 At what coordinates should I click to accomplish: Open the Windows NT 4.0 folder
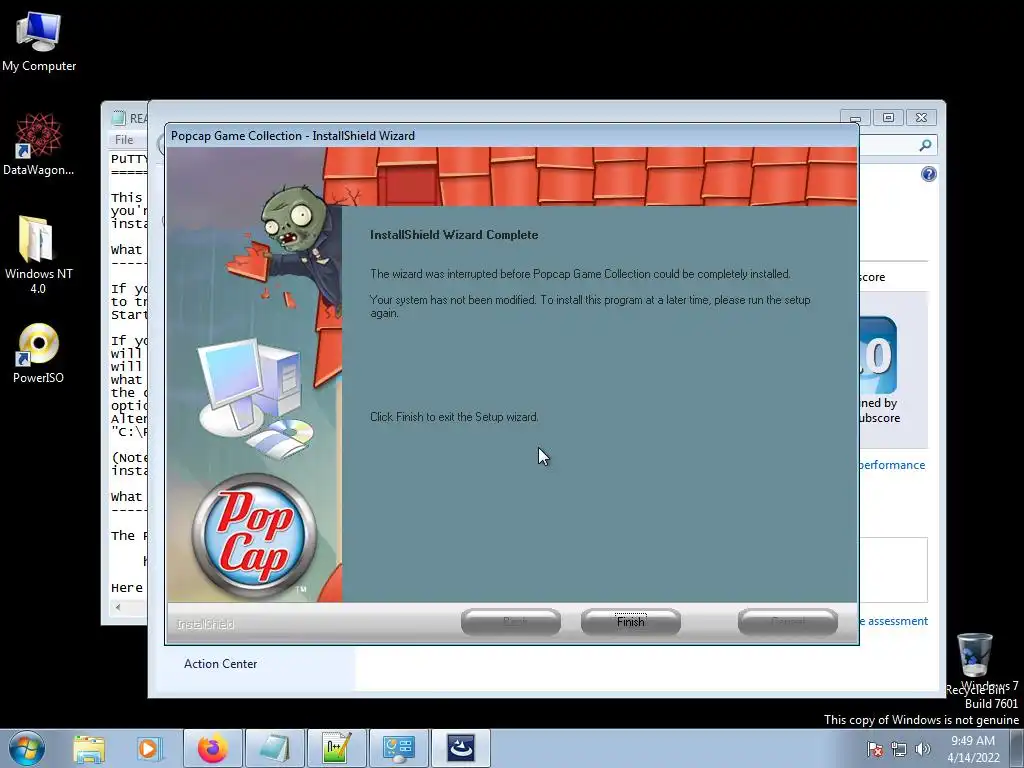[x=39, y=255]
